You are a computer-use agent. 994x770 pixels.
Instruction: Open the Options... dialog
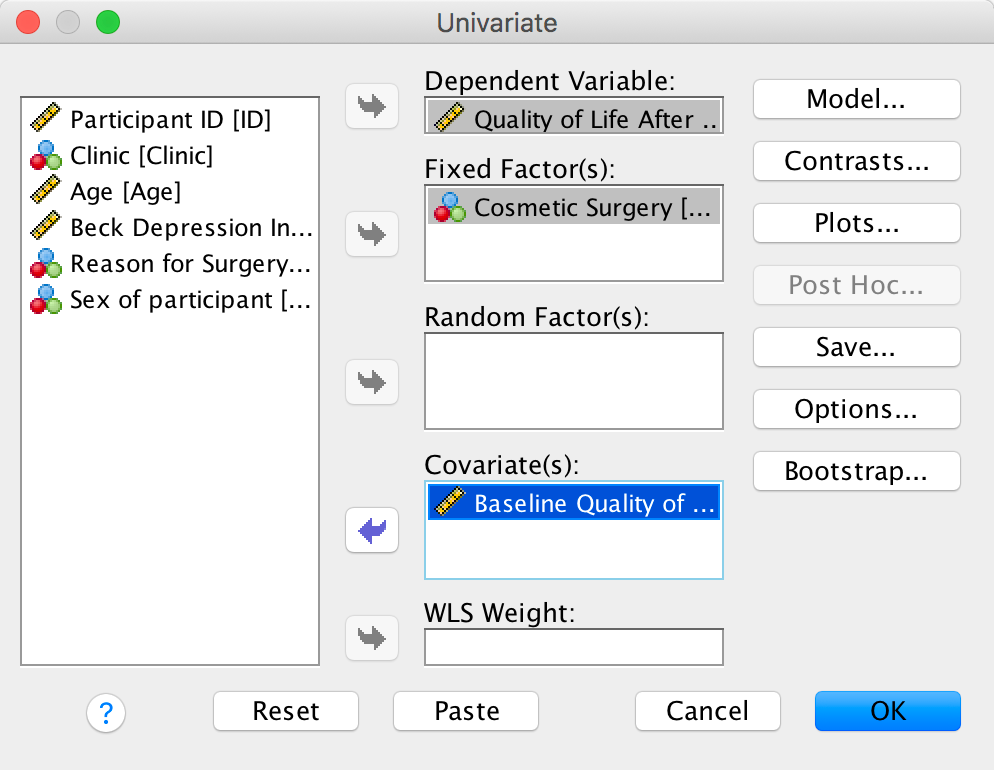[856, 409]
